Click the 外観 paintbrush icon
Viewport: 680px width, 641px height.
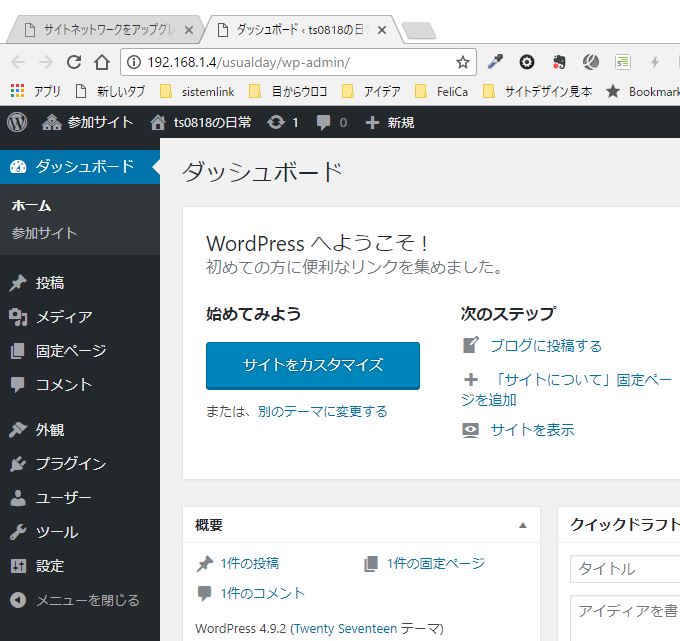point(18,430)
